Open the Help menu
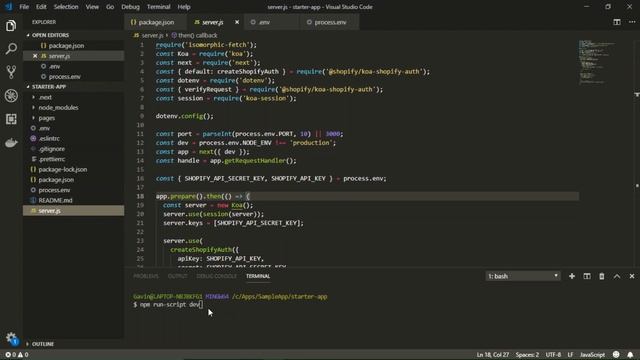 point(184,7)
